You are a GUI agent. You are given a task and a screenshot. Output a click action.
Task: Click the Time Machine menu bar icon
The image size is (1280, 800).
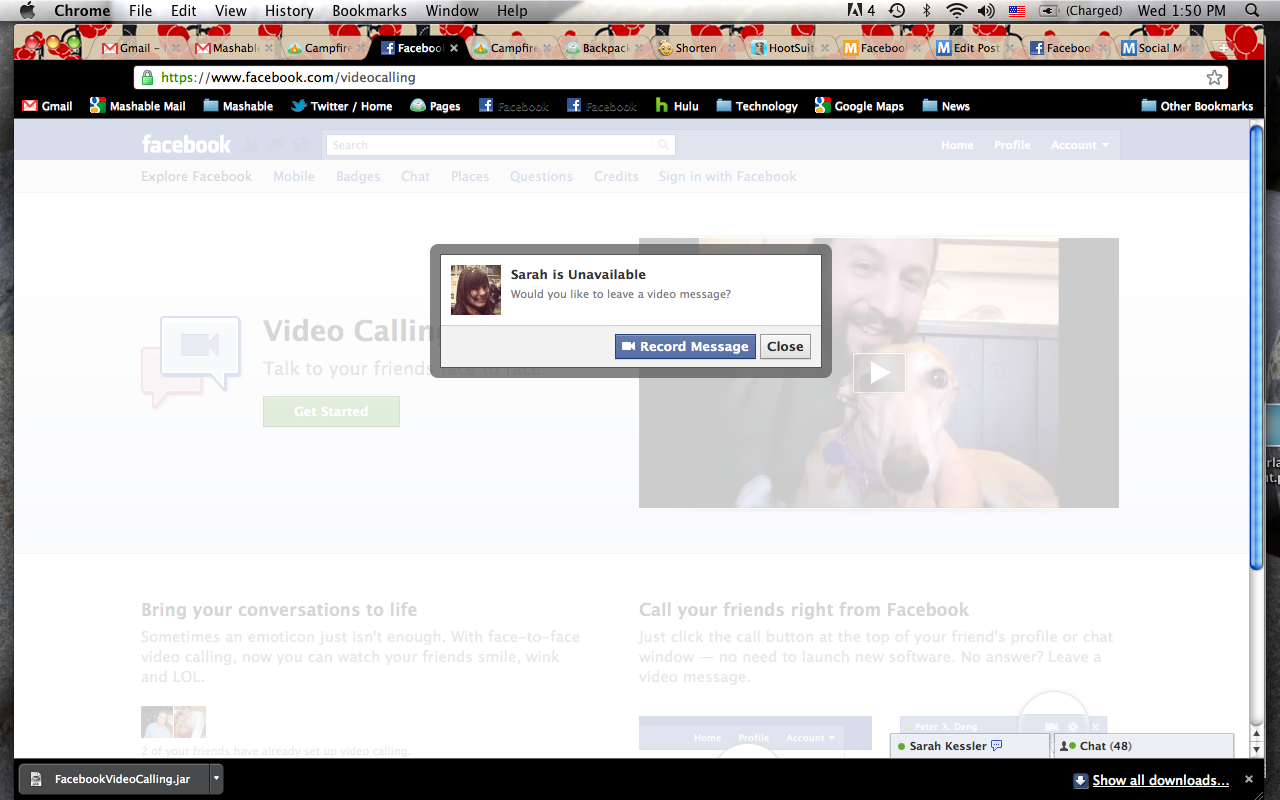pyautogui.click(x=897, y=11)
